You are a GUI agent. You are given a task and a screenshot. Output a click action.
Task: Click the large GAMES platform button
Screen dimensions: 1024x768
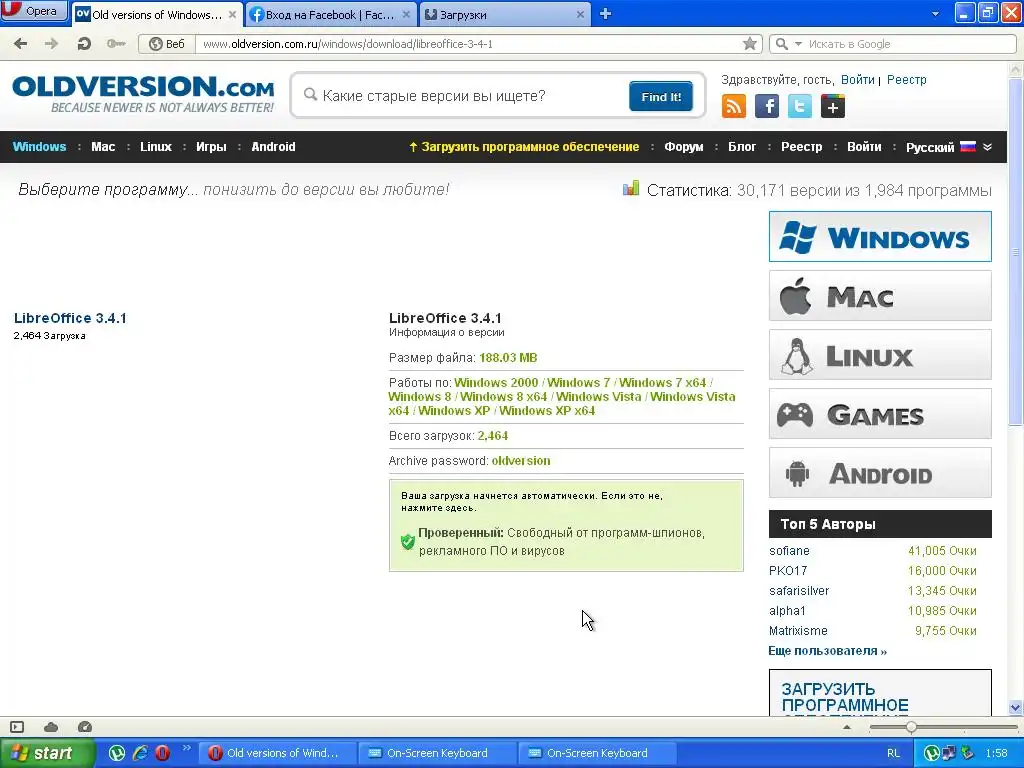pos(880,414)
